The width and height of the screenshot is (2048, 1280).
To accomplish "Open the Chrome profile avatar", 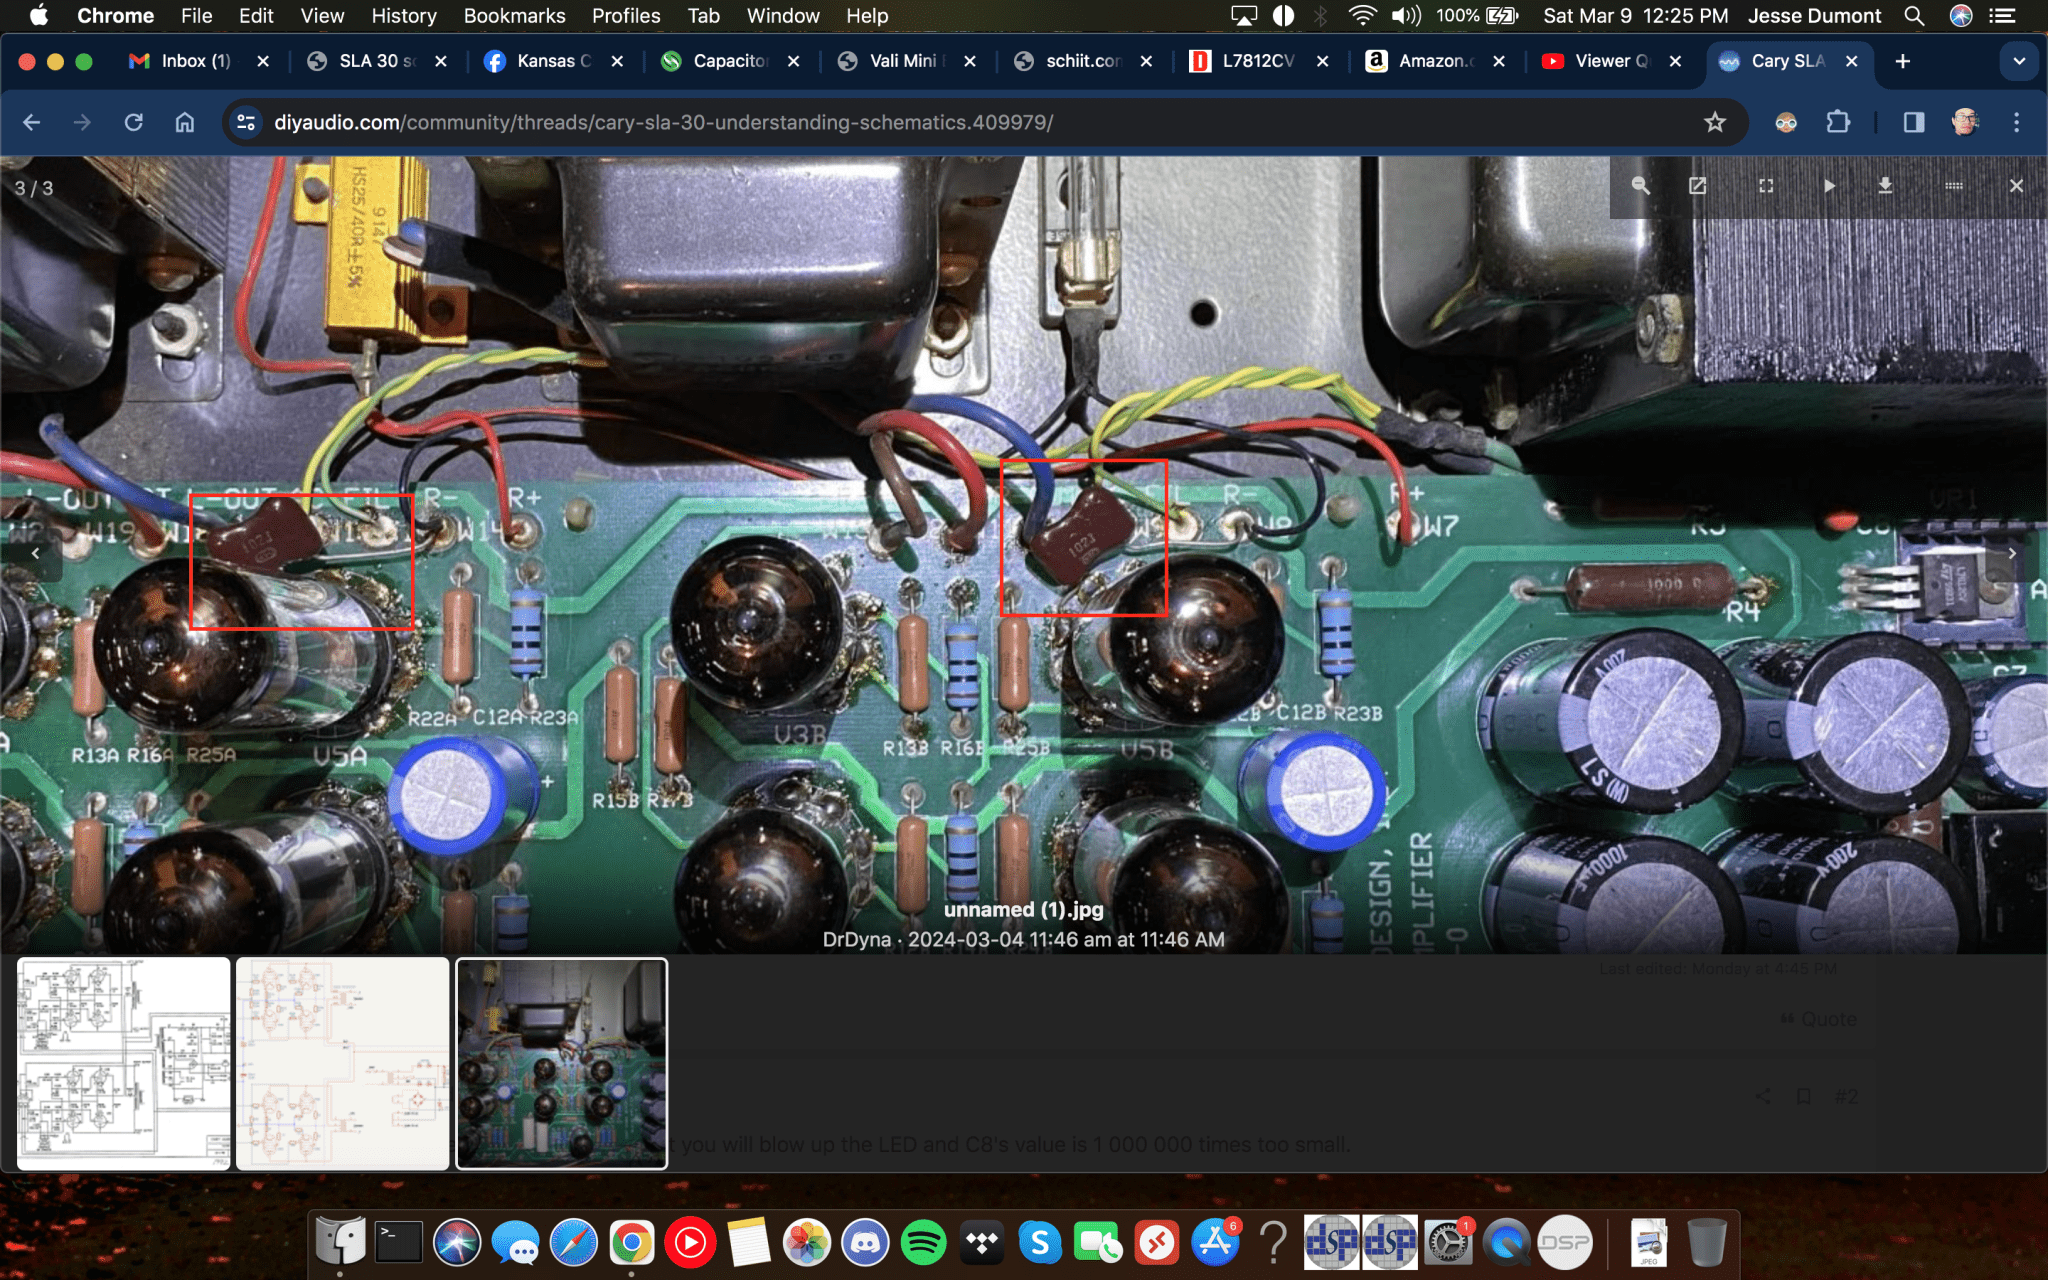I will click(x=1965, y=122).
